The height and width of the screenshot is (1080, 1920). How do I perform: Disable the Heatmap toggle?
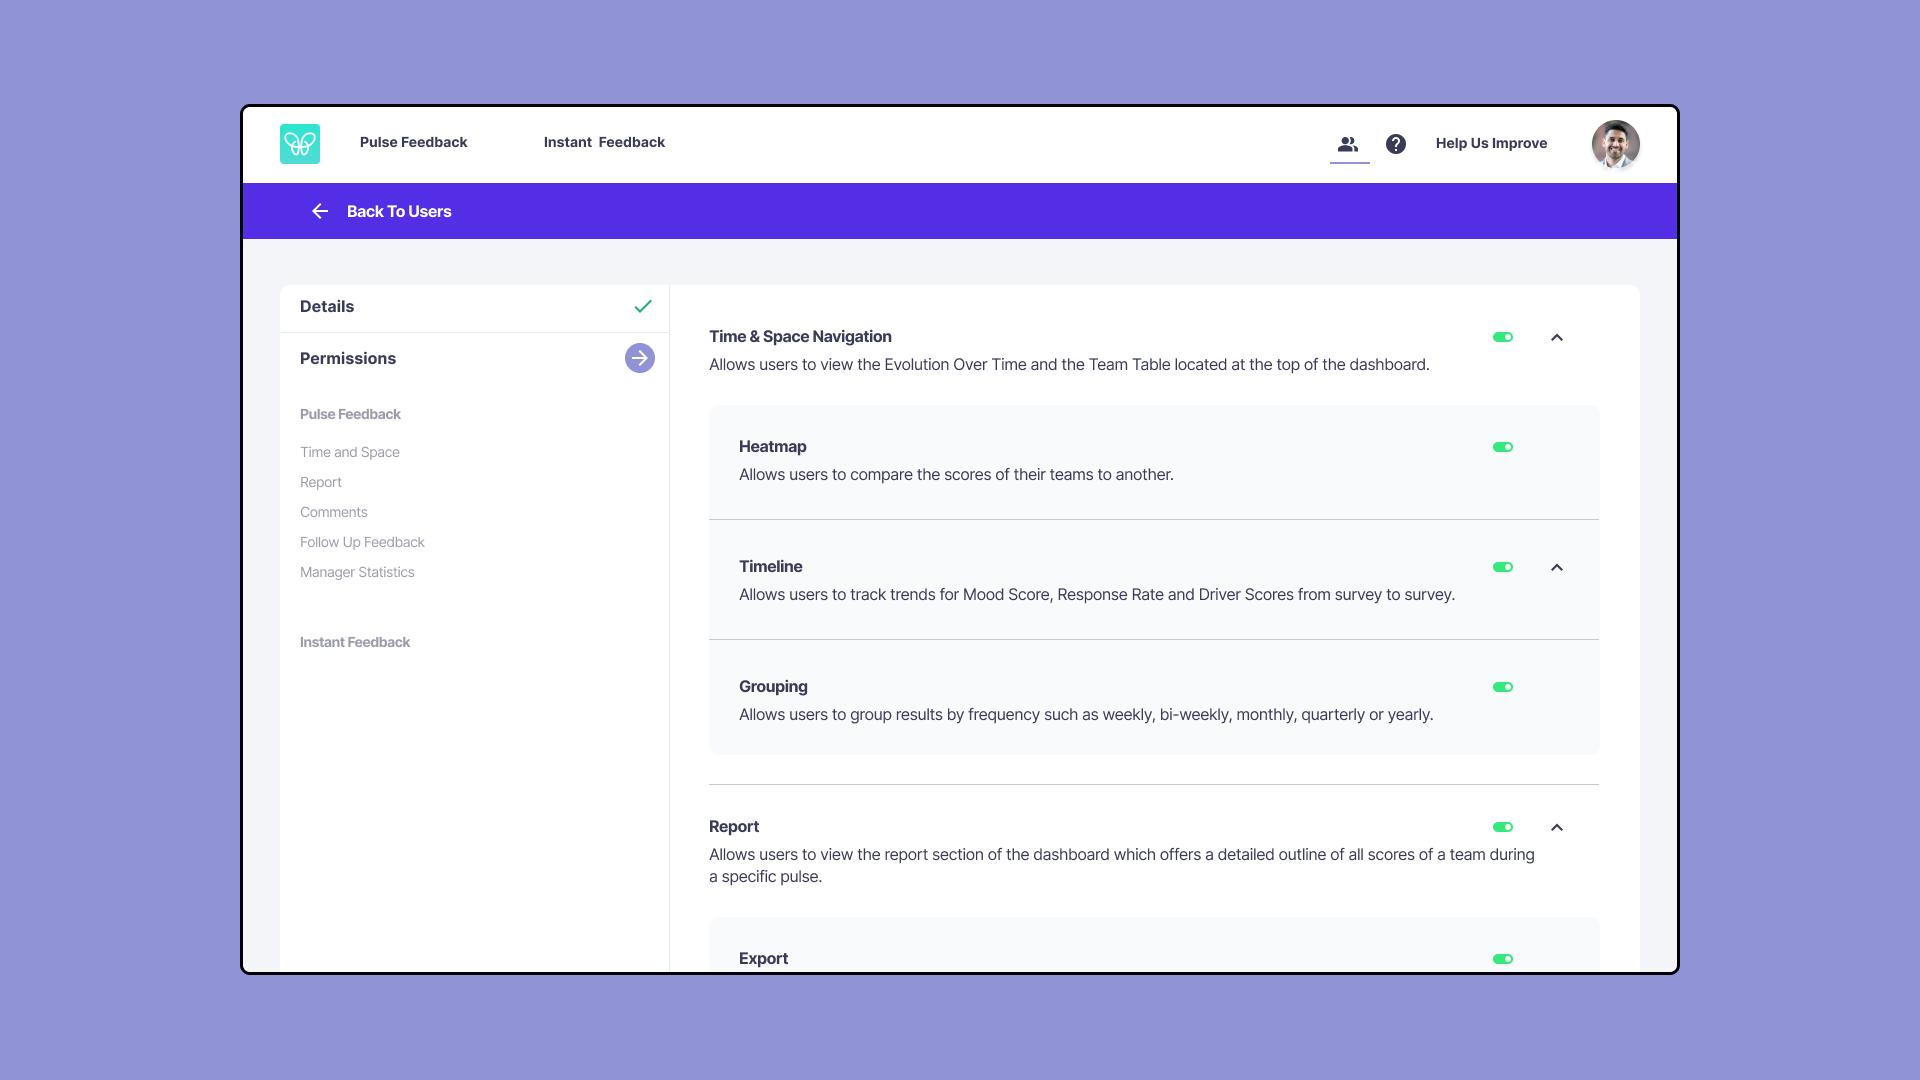(x=1503, y=447)
